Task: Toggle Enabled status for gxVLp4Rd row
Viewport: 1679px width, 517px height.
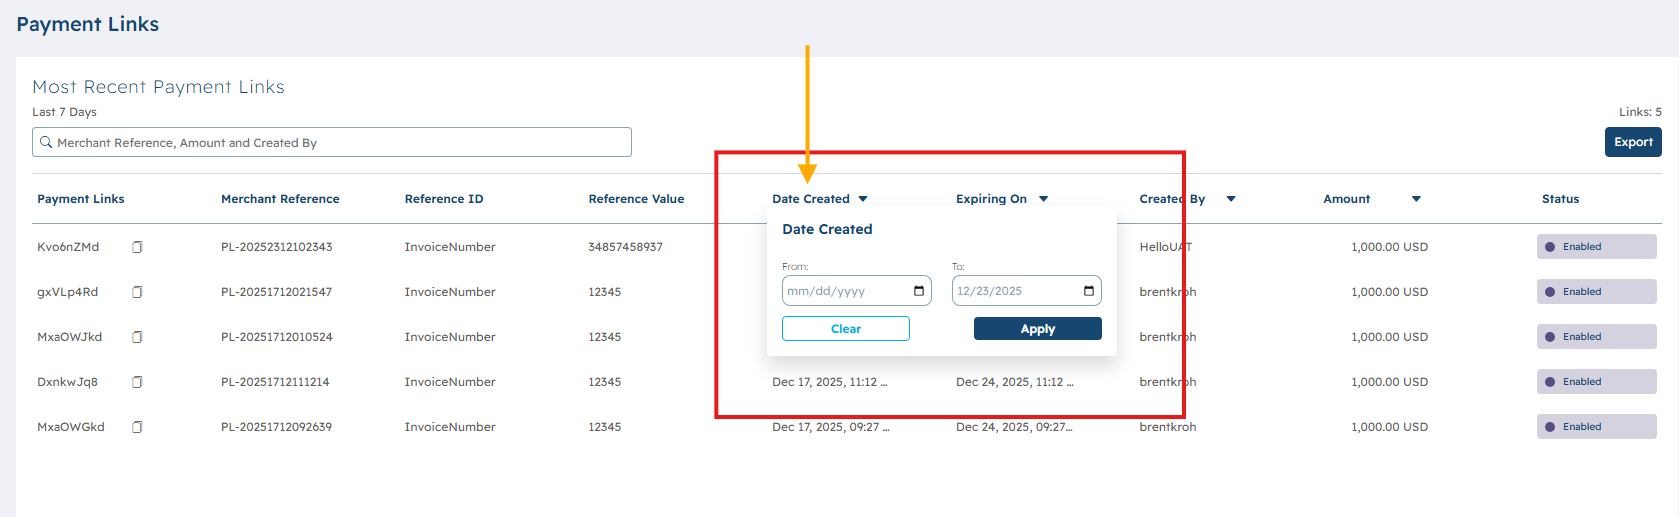Action: (x=1596, y=292)
